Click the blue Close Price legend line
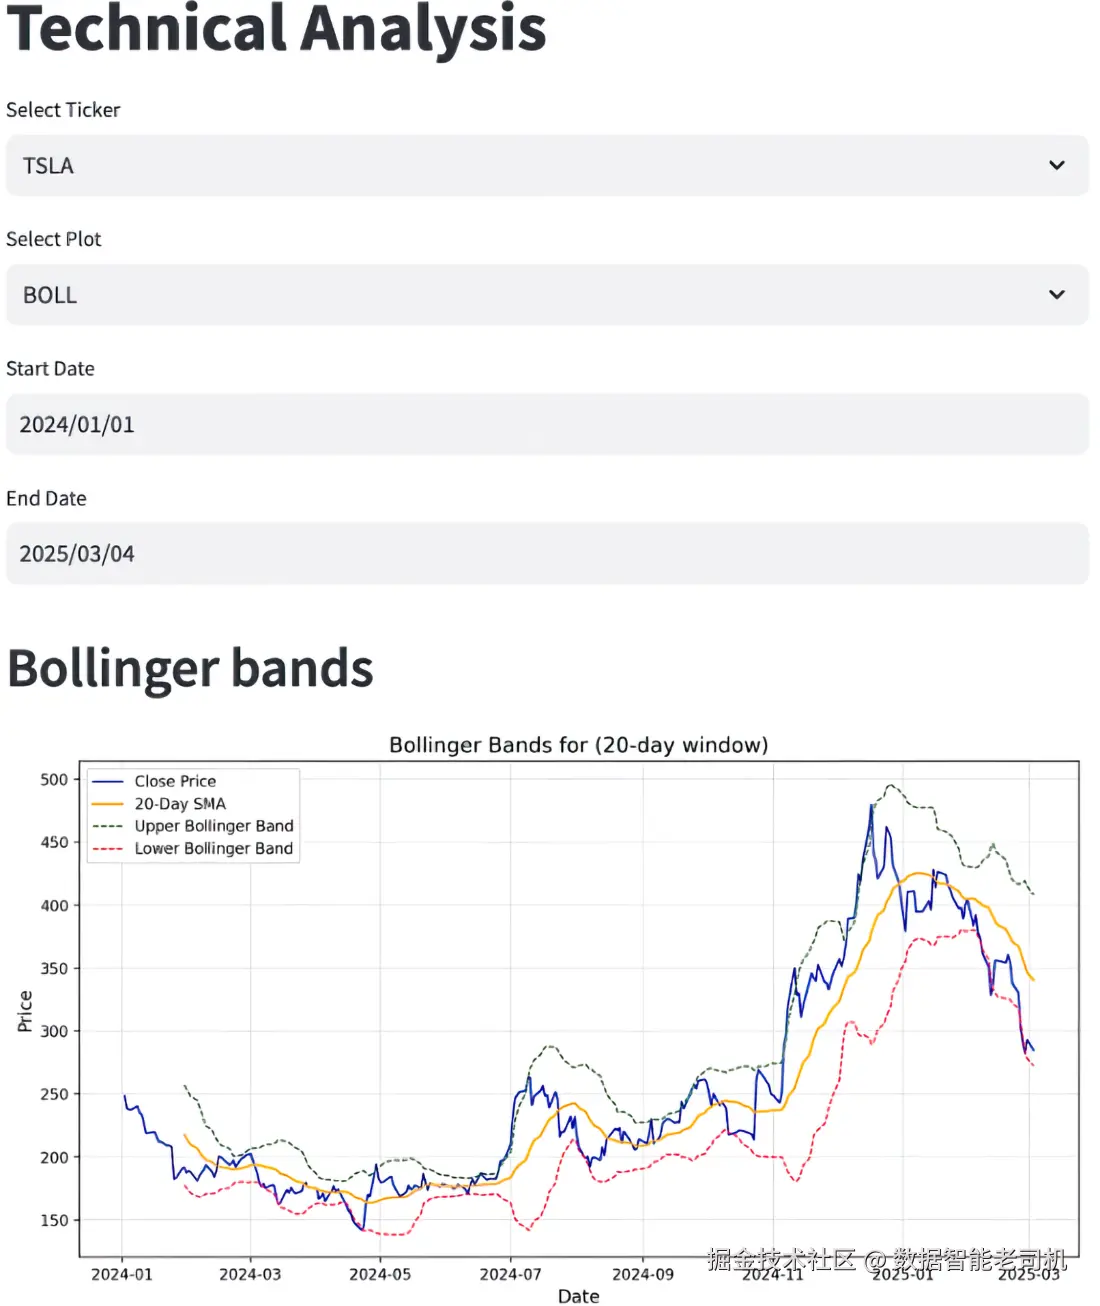 tap(107, 781)
